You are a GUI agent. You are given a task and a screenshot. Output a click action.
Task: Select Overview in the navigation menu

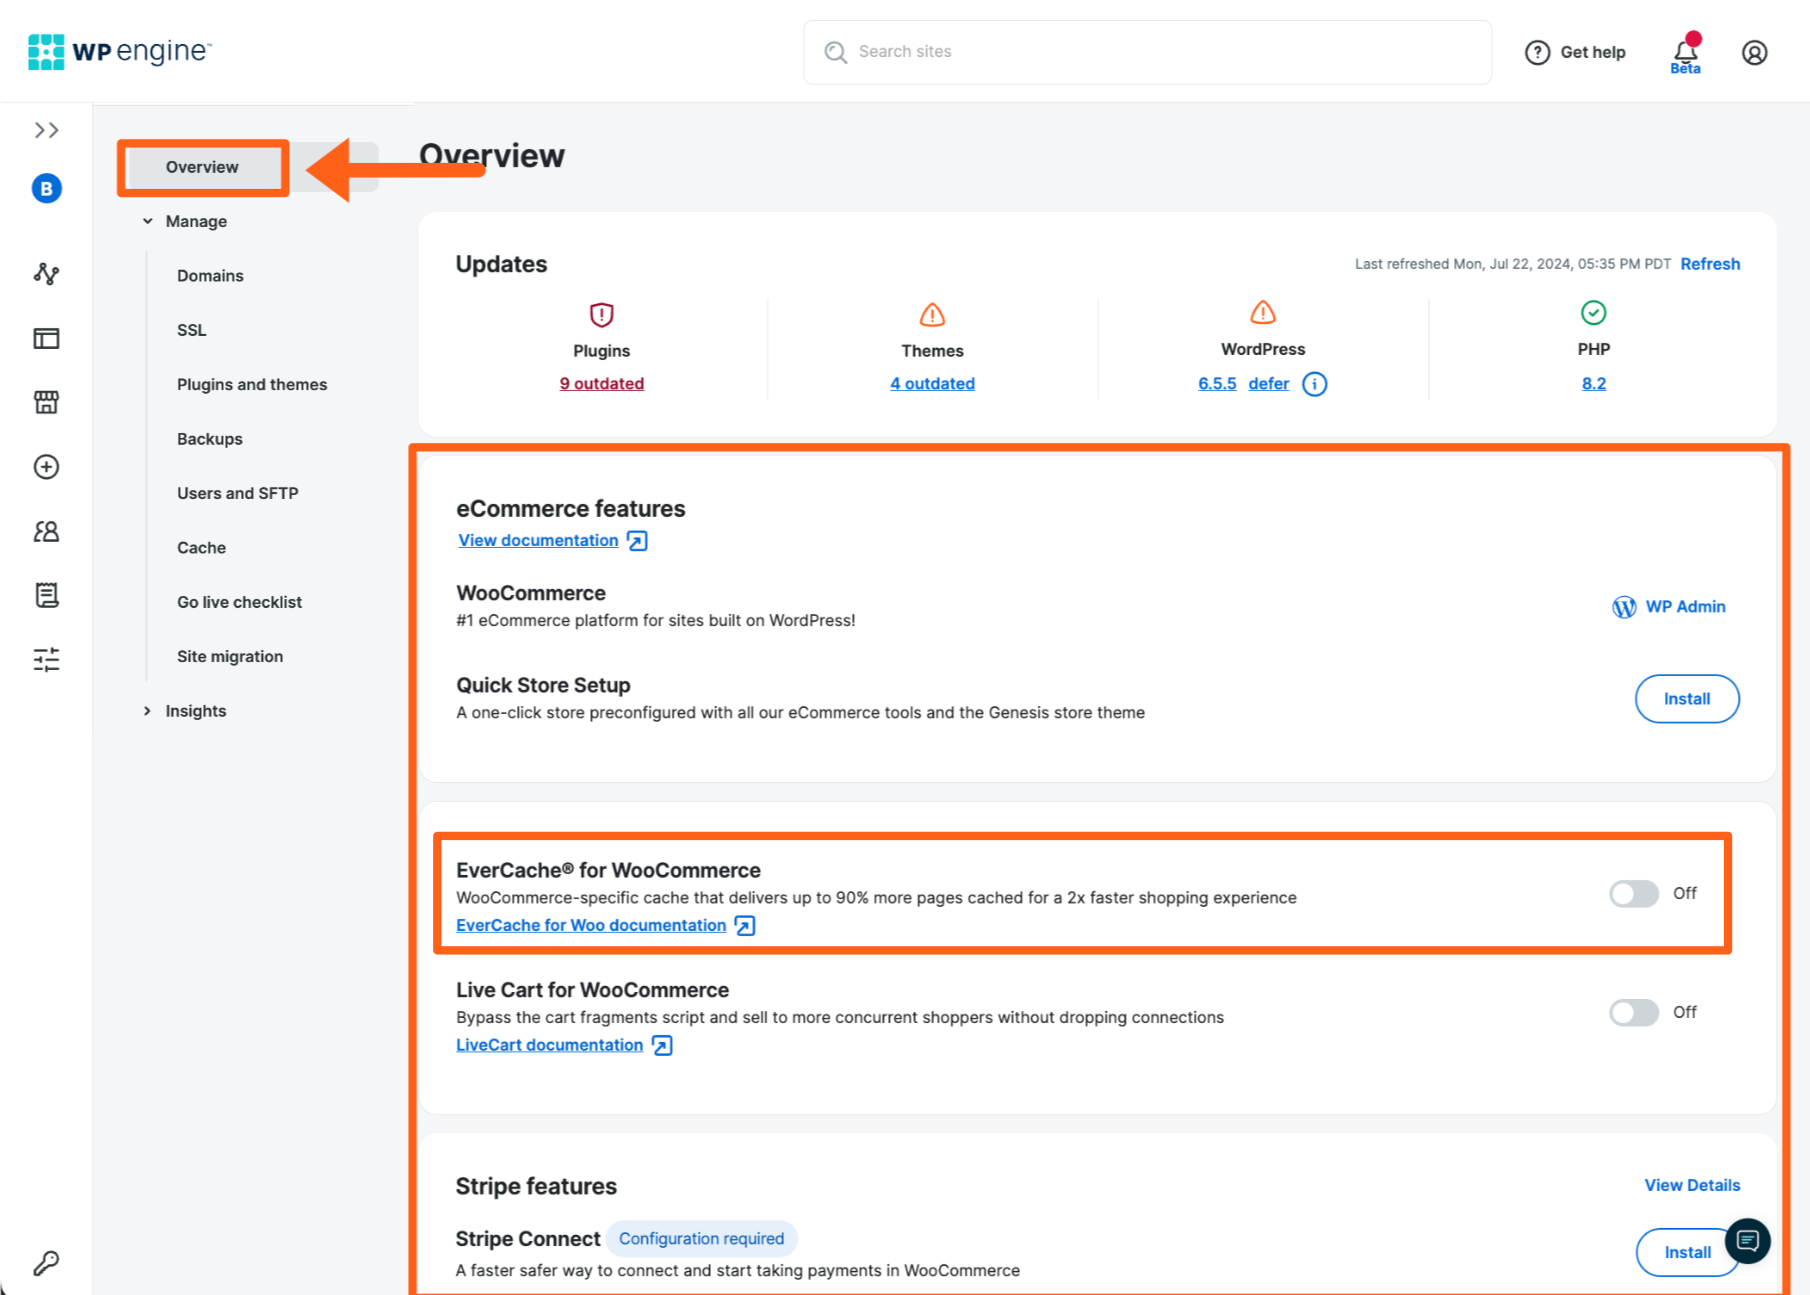pos(202,167)
